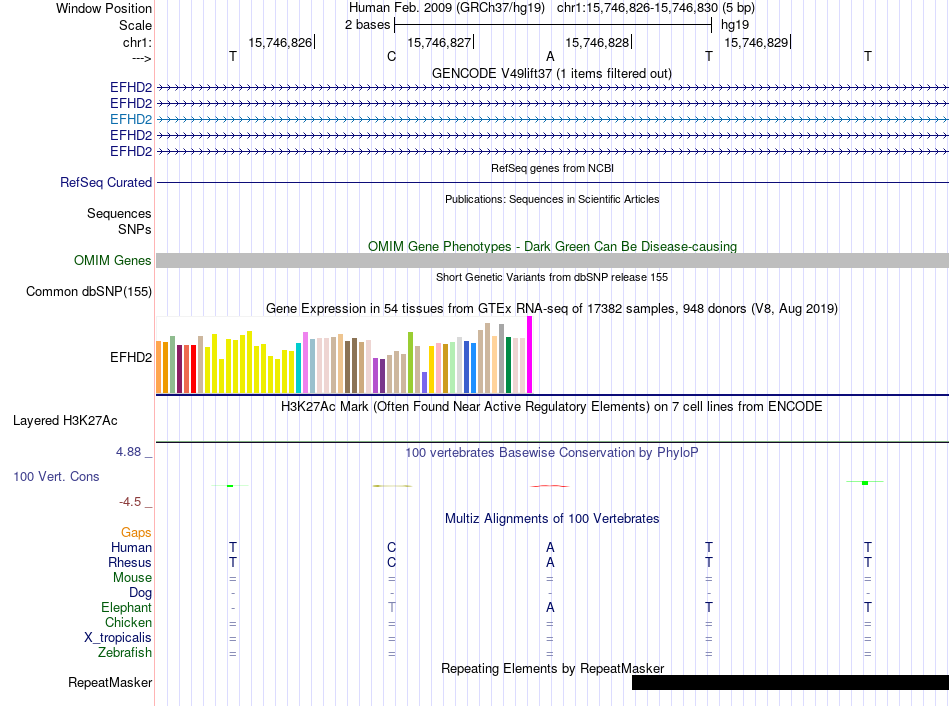Click the Mouse alignment row label

click(132, 578)
